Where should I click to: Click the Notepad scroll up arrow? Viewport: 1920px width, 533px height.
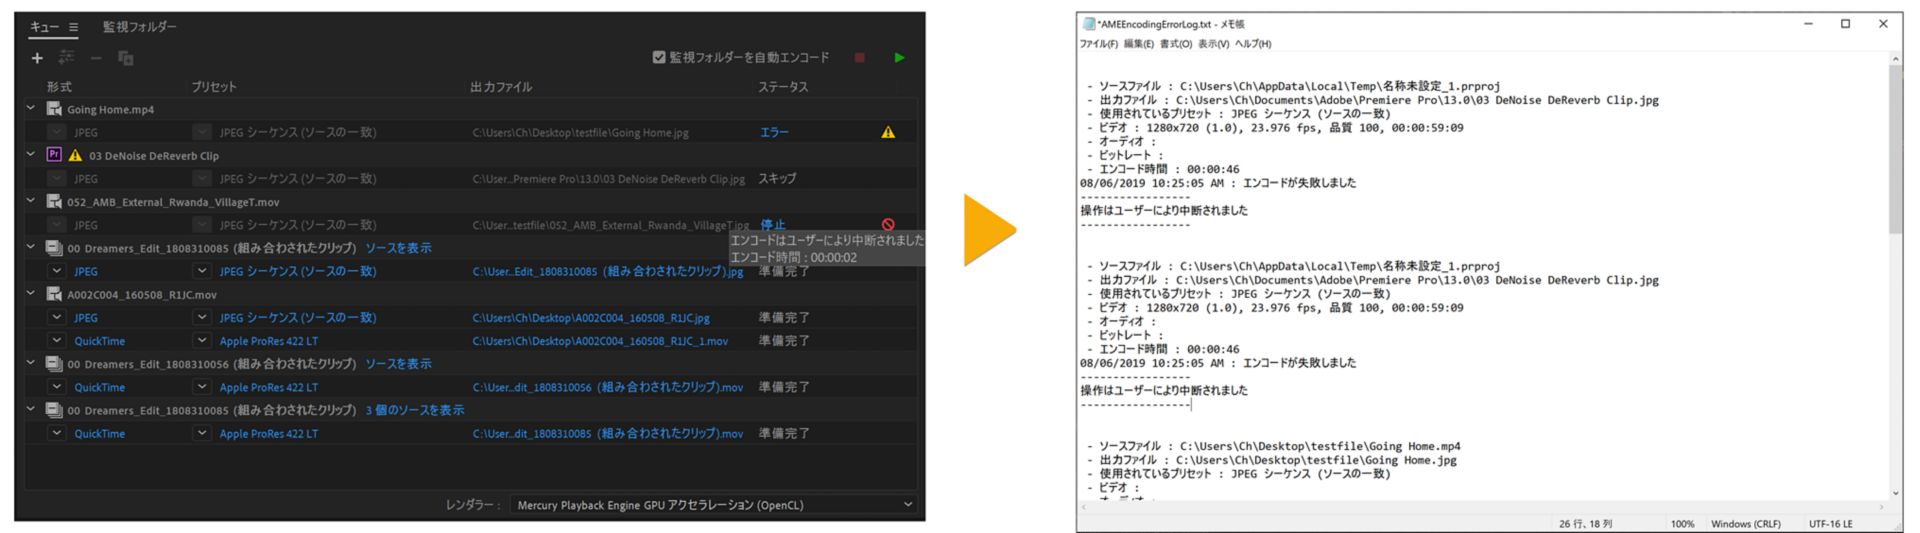pyautogui.click(x=1895, y=59)
